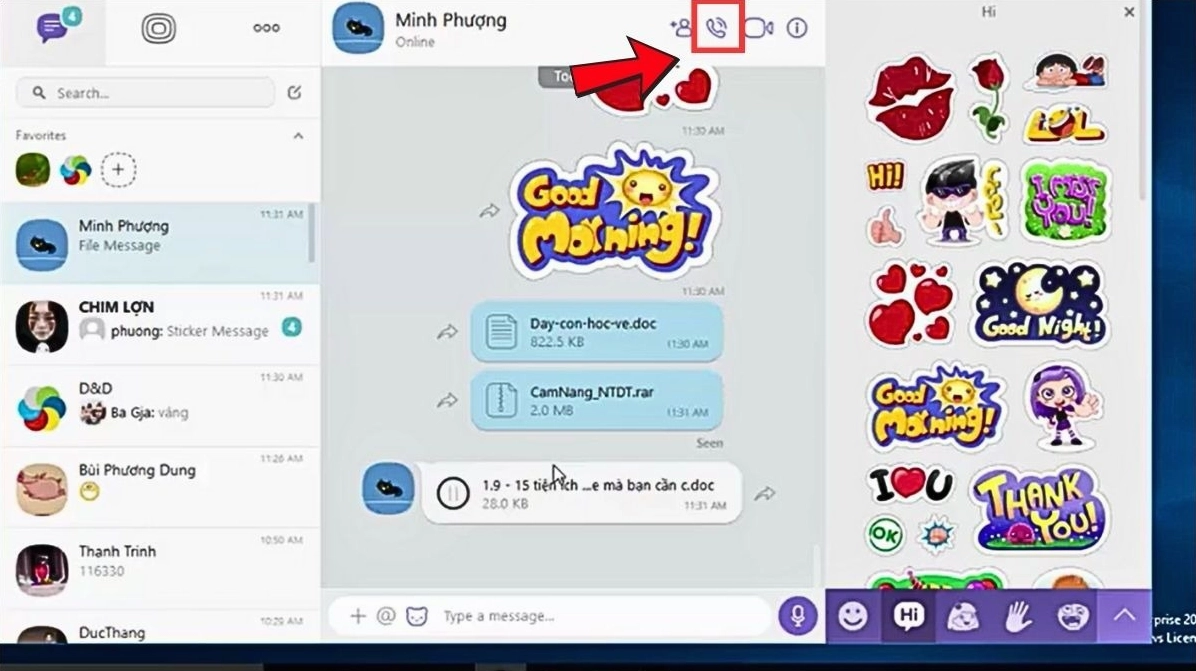Play the shared audio file in chat

tap(454, 491)
